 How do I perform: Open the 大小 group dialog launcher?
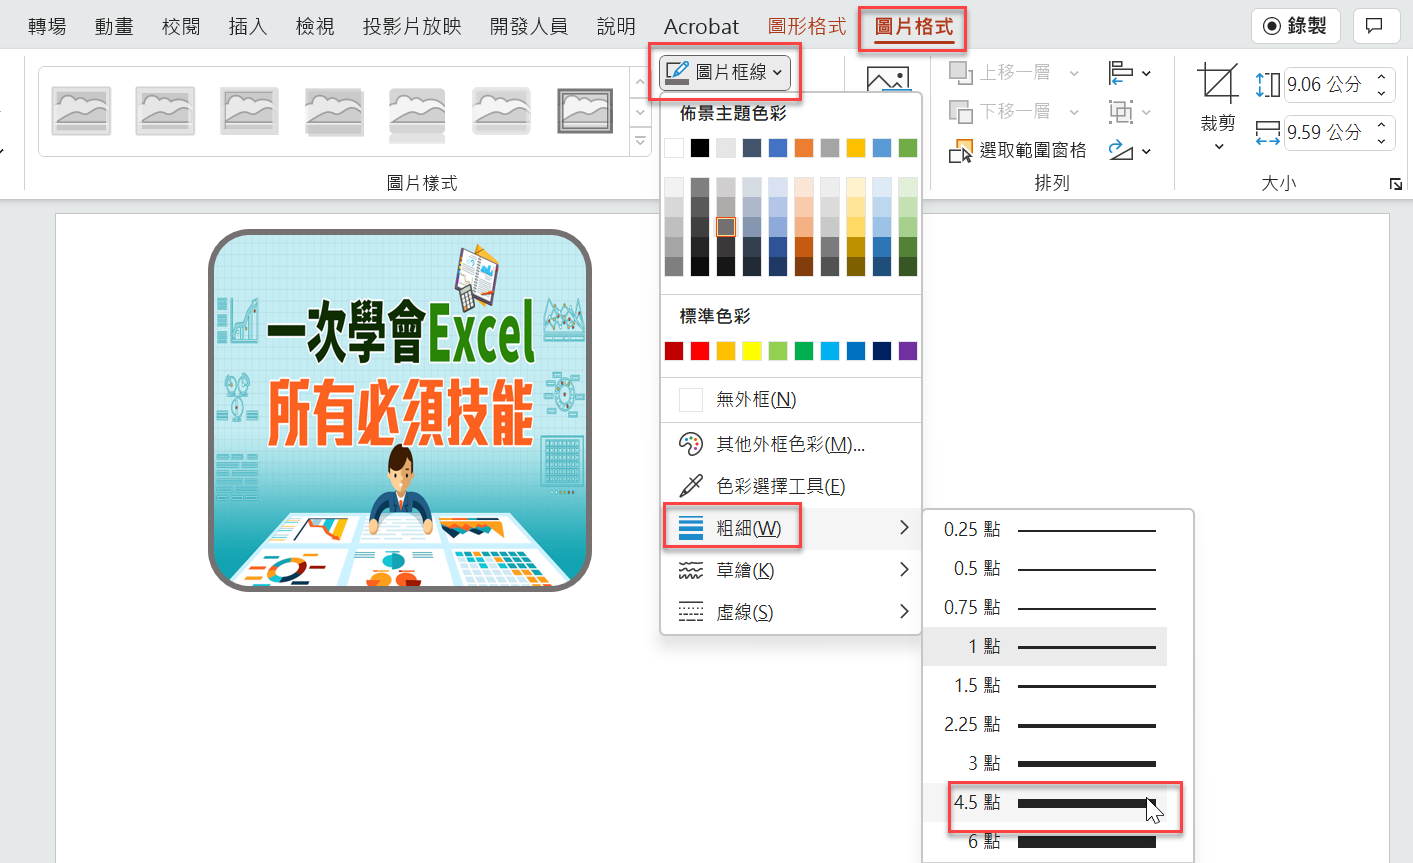click(1395, 184)
